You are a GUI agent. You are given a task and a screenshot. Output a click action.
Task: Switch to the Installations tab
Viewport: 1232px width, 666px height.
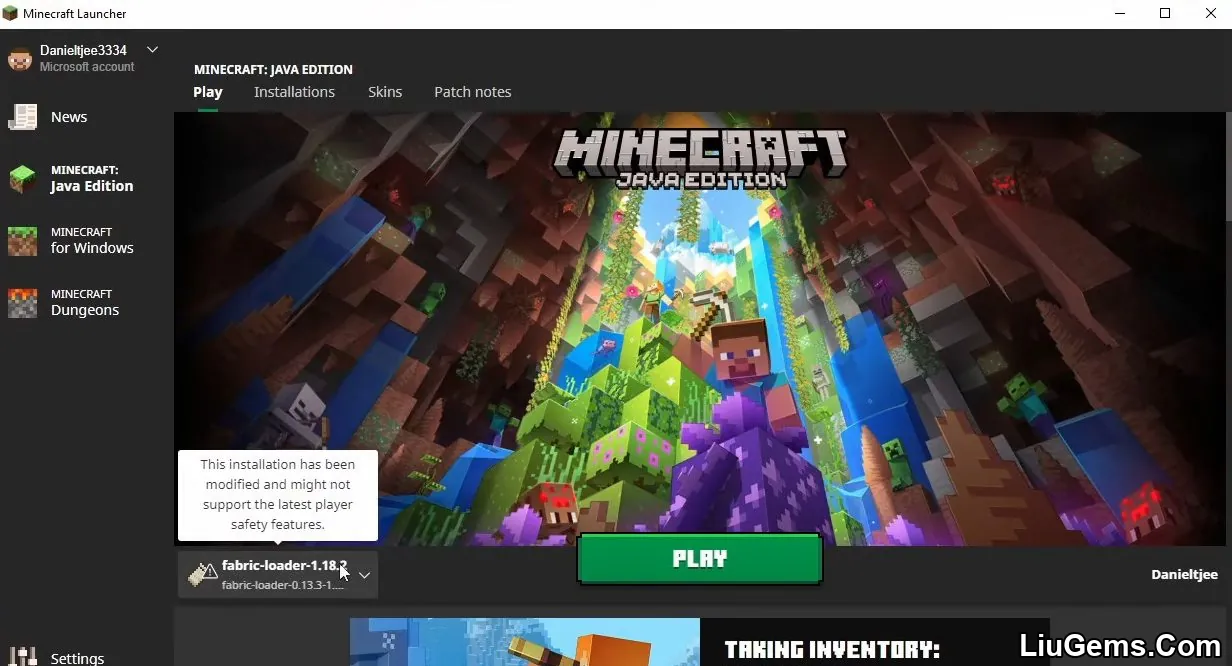click(294, 92)
